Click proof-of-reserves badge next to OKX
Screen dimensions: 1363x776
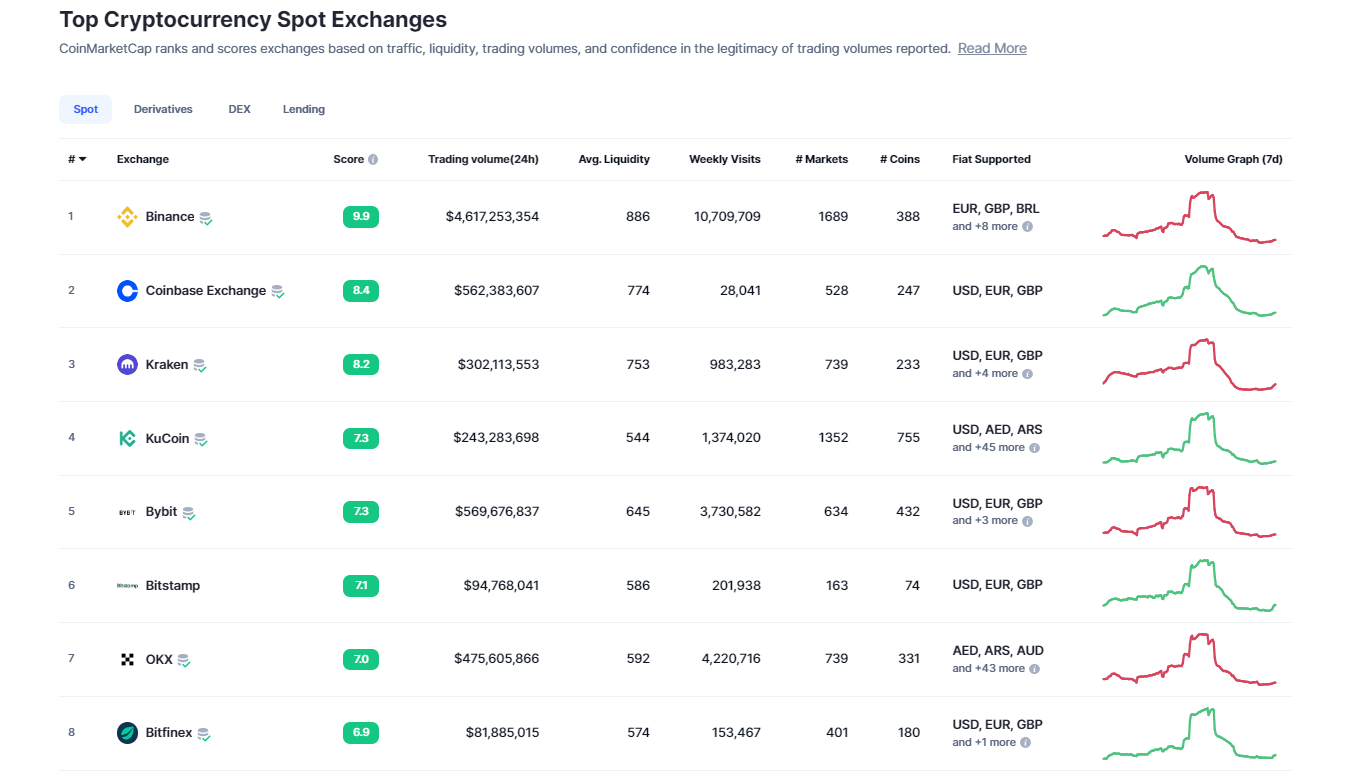click(184, 661)
